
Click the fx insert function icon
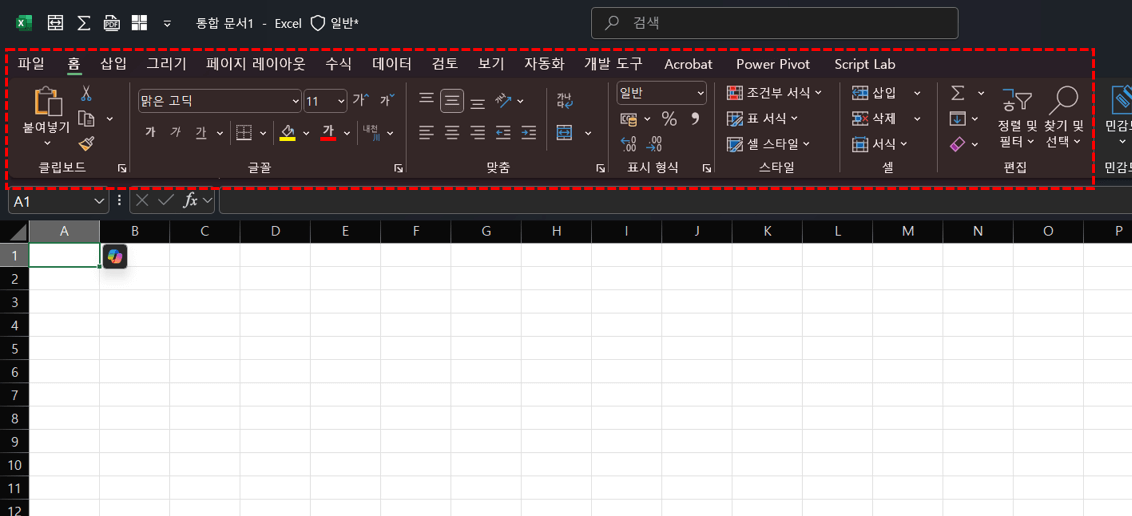pos(191,201)
